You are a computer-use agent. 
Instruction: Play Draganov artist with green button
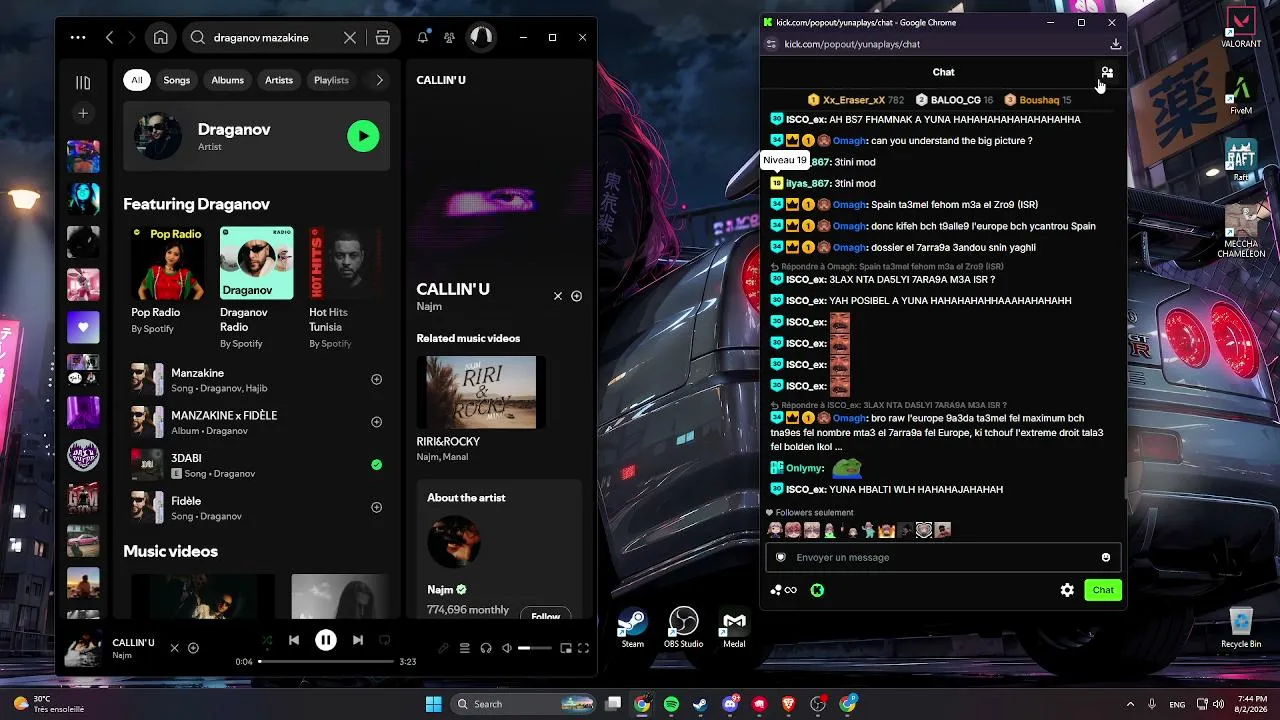coord(363,136)
